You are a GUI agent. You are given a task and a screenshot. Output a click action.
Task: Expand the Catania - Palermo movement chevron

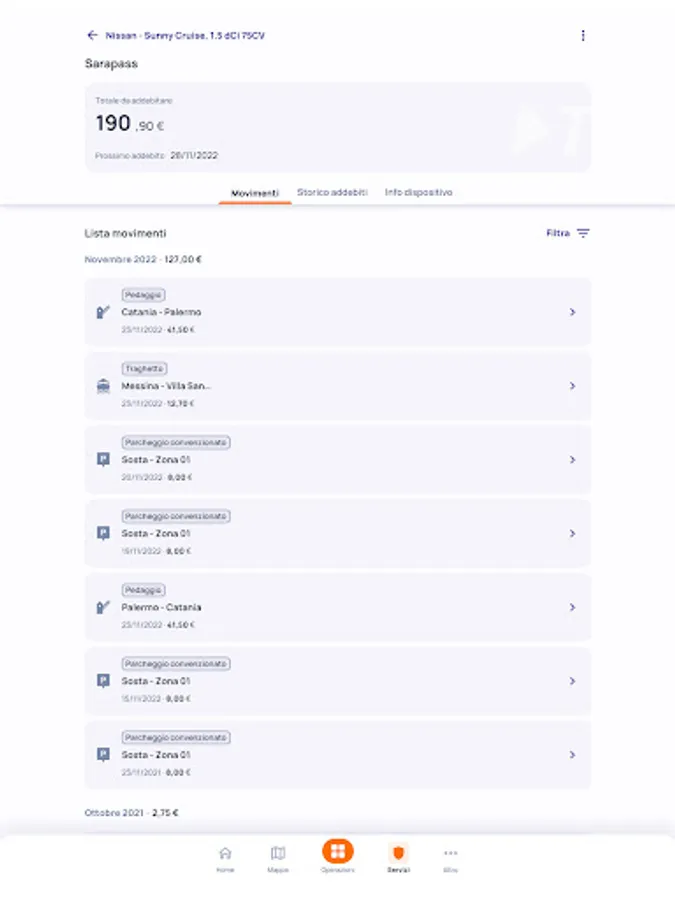tap(572, 312)
